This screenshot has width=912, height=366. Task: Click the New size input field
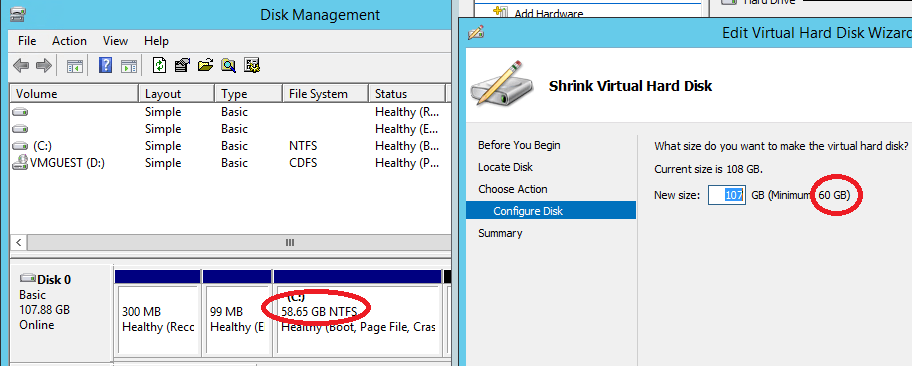[x=726, y=196]
